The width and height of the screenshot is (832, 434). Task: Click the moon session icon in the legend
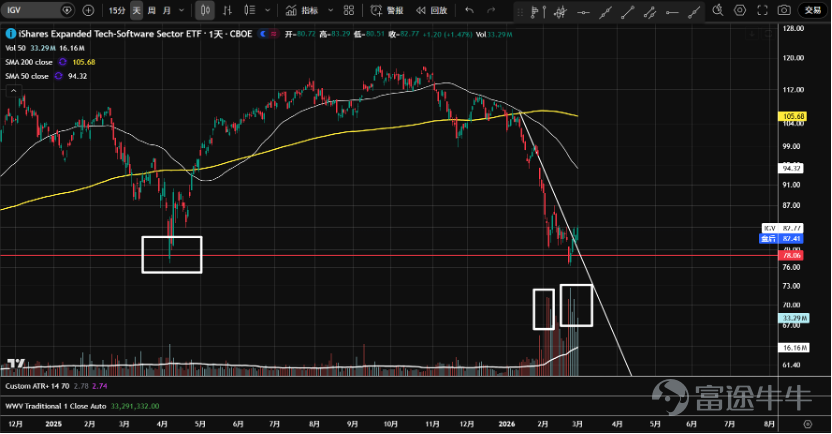(263, 33)
